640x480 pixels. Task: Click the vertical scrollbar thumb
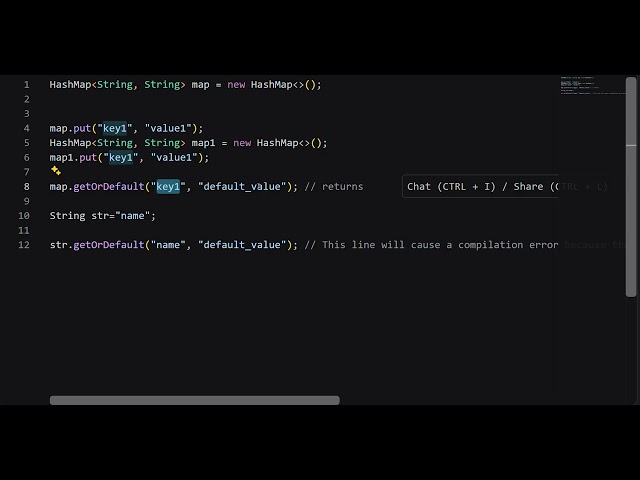(631, 187)
